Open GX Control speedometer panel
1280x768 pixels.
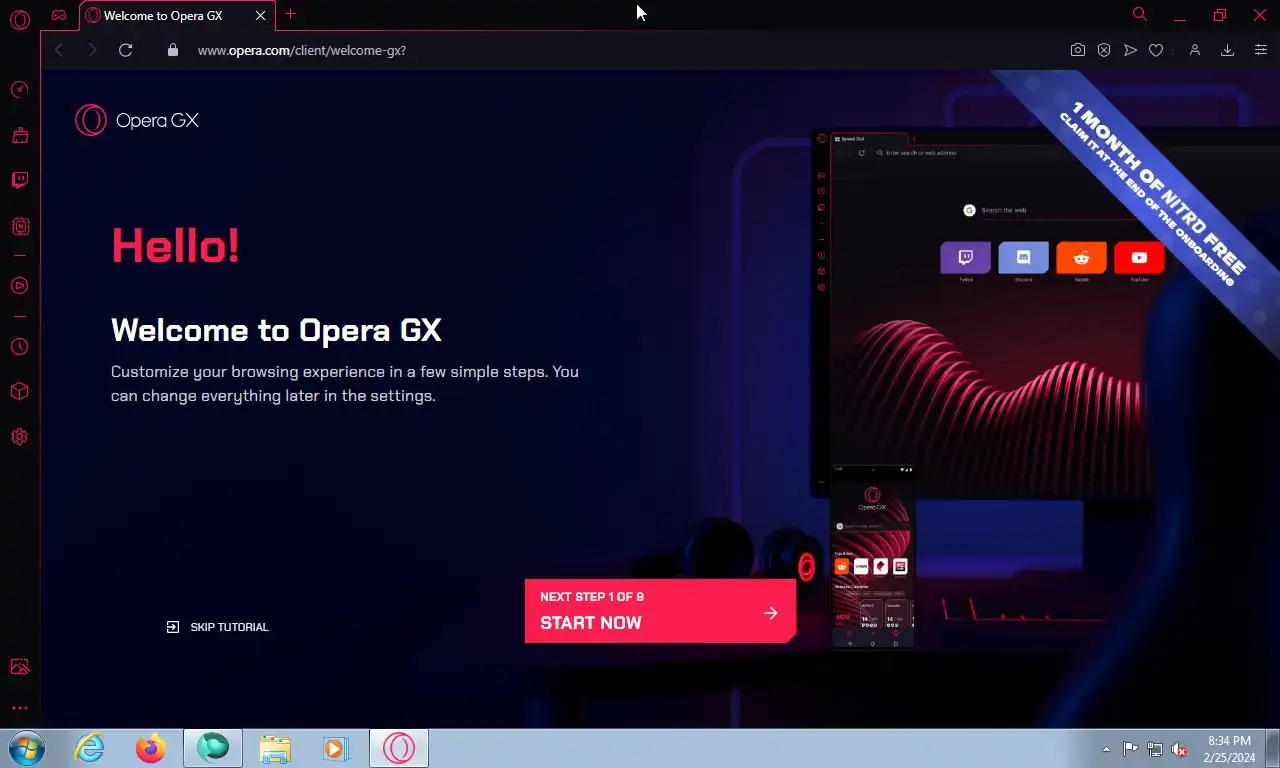[19, 90]
